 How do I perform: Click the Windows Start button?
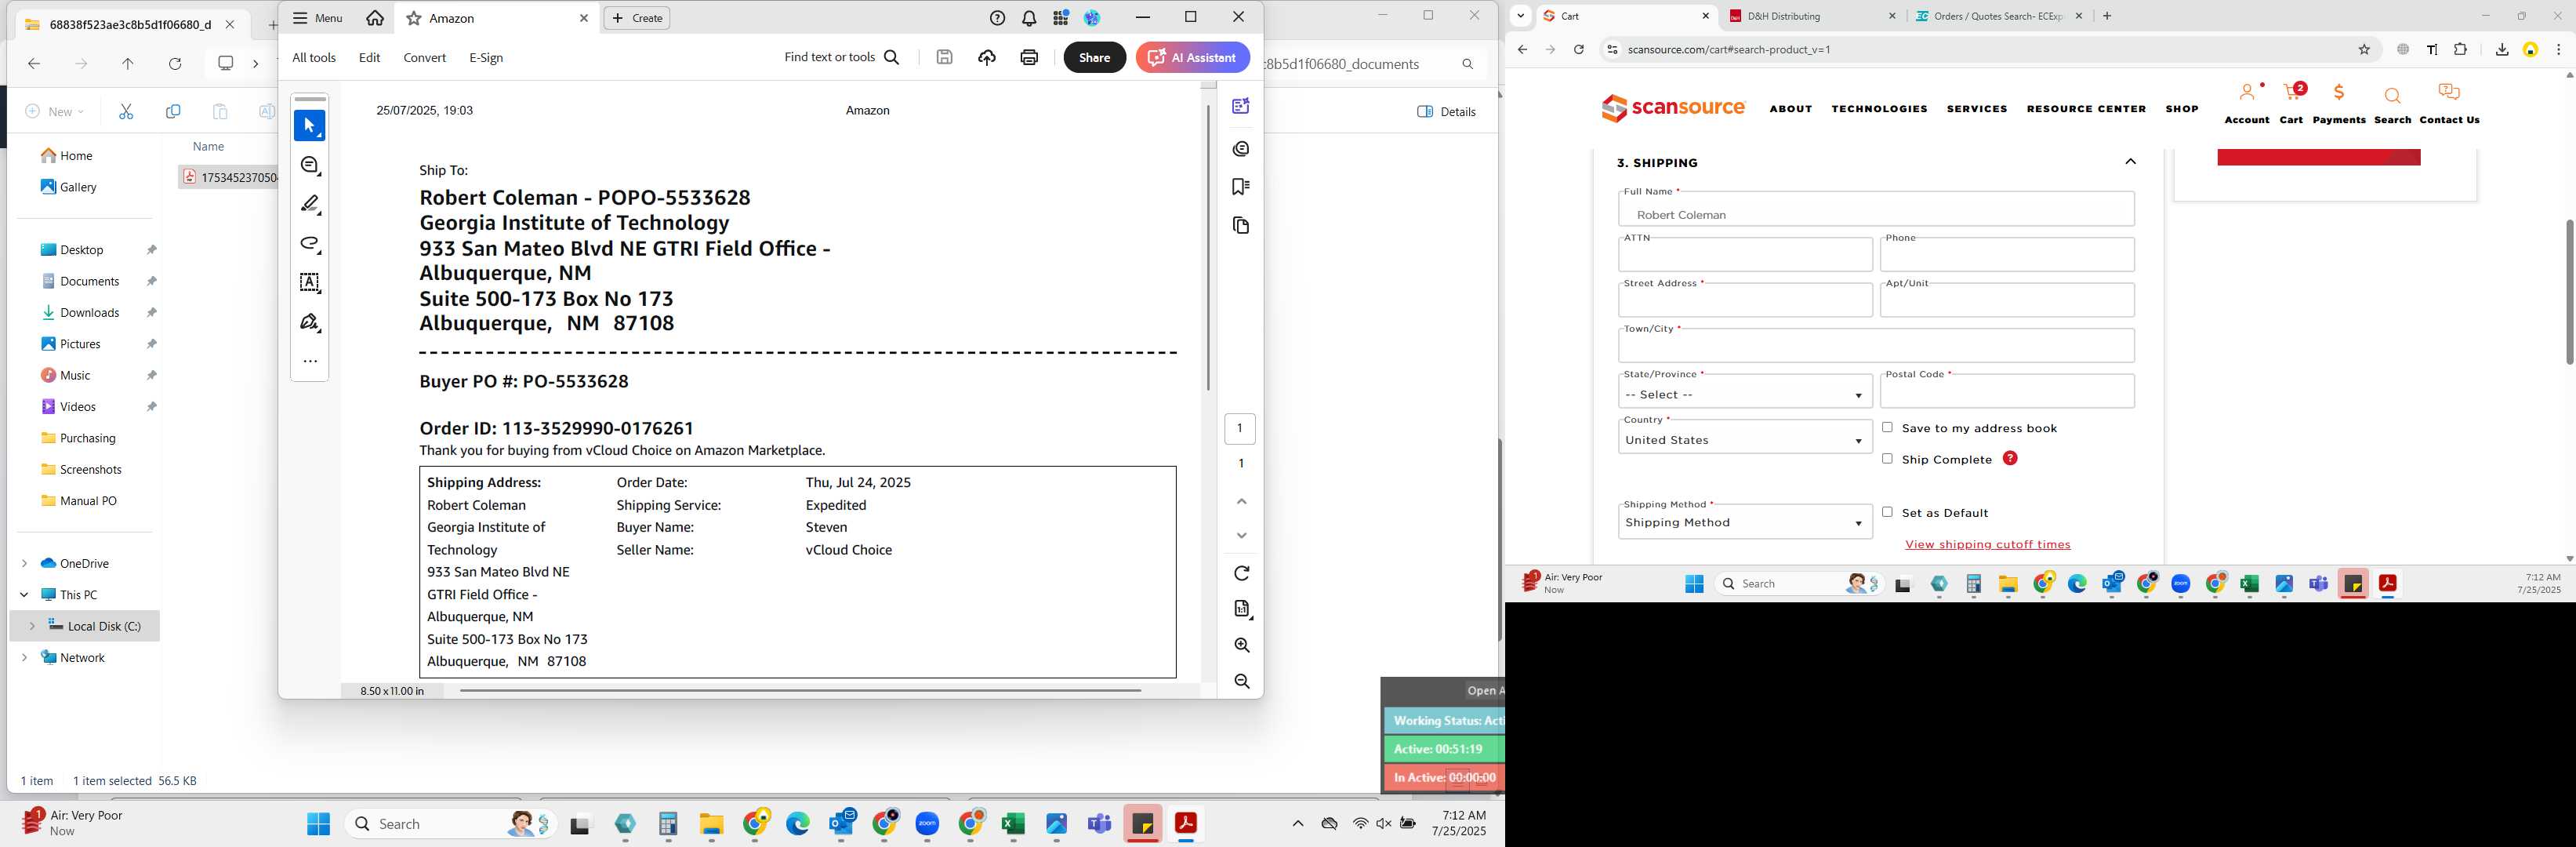tap(318, 824)
